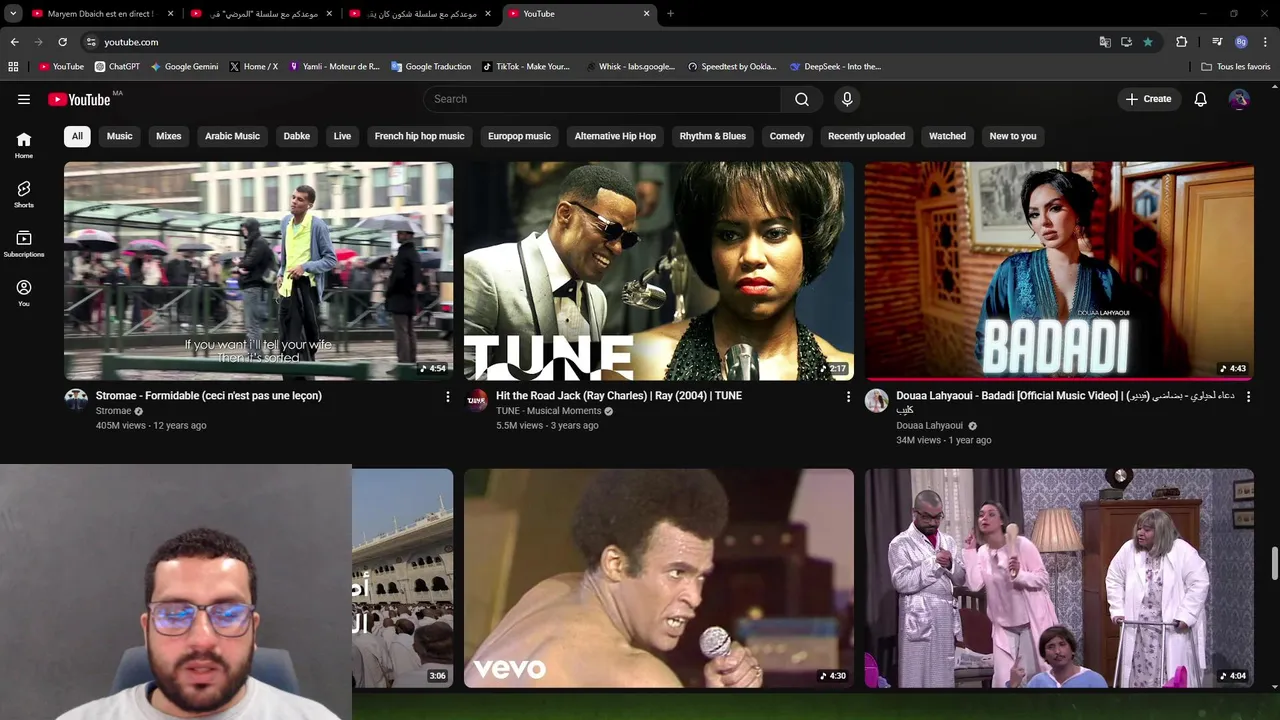
Task: Open Chrome apps grid in bookmarks bar
Action: [13, 67]
